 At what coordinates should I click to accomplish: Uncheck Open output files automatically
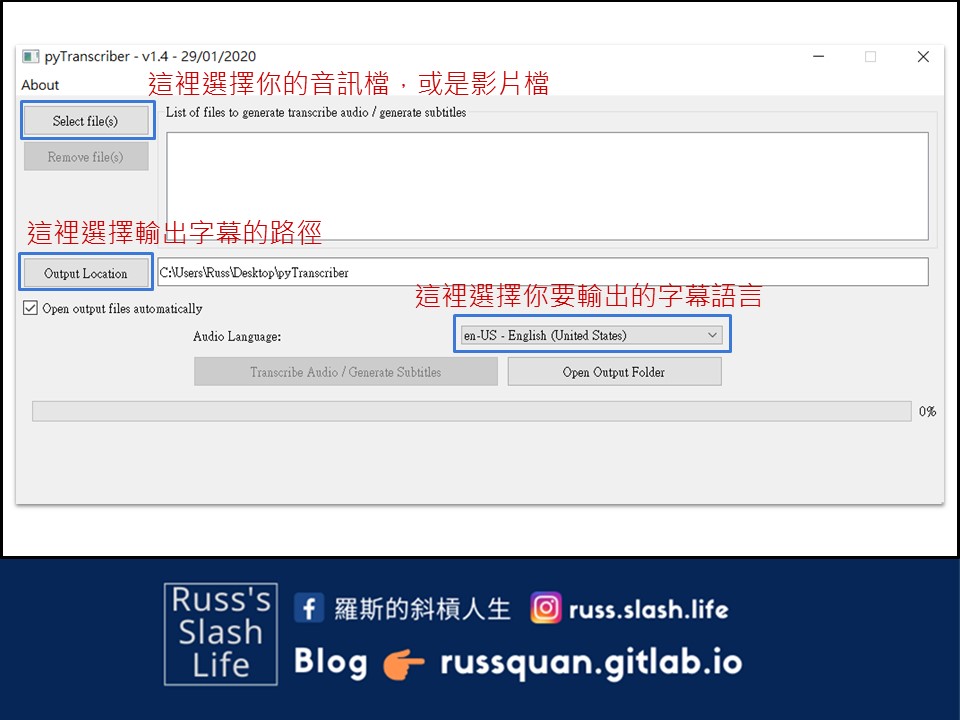click(x=31, y=309)
